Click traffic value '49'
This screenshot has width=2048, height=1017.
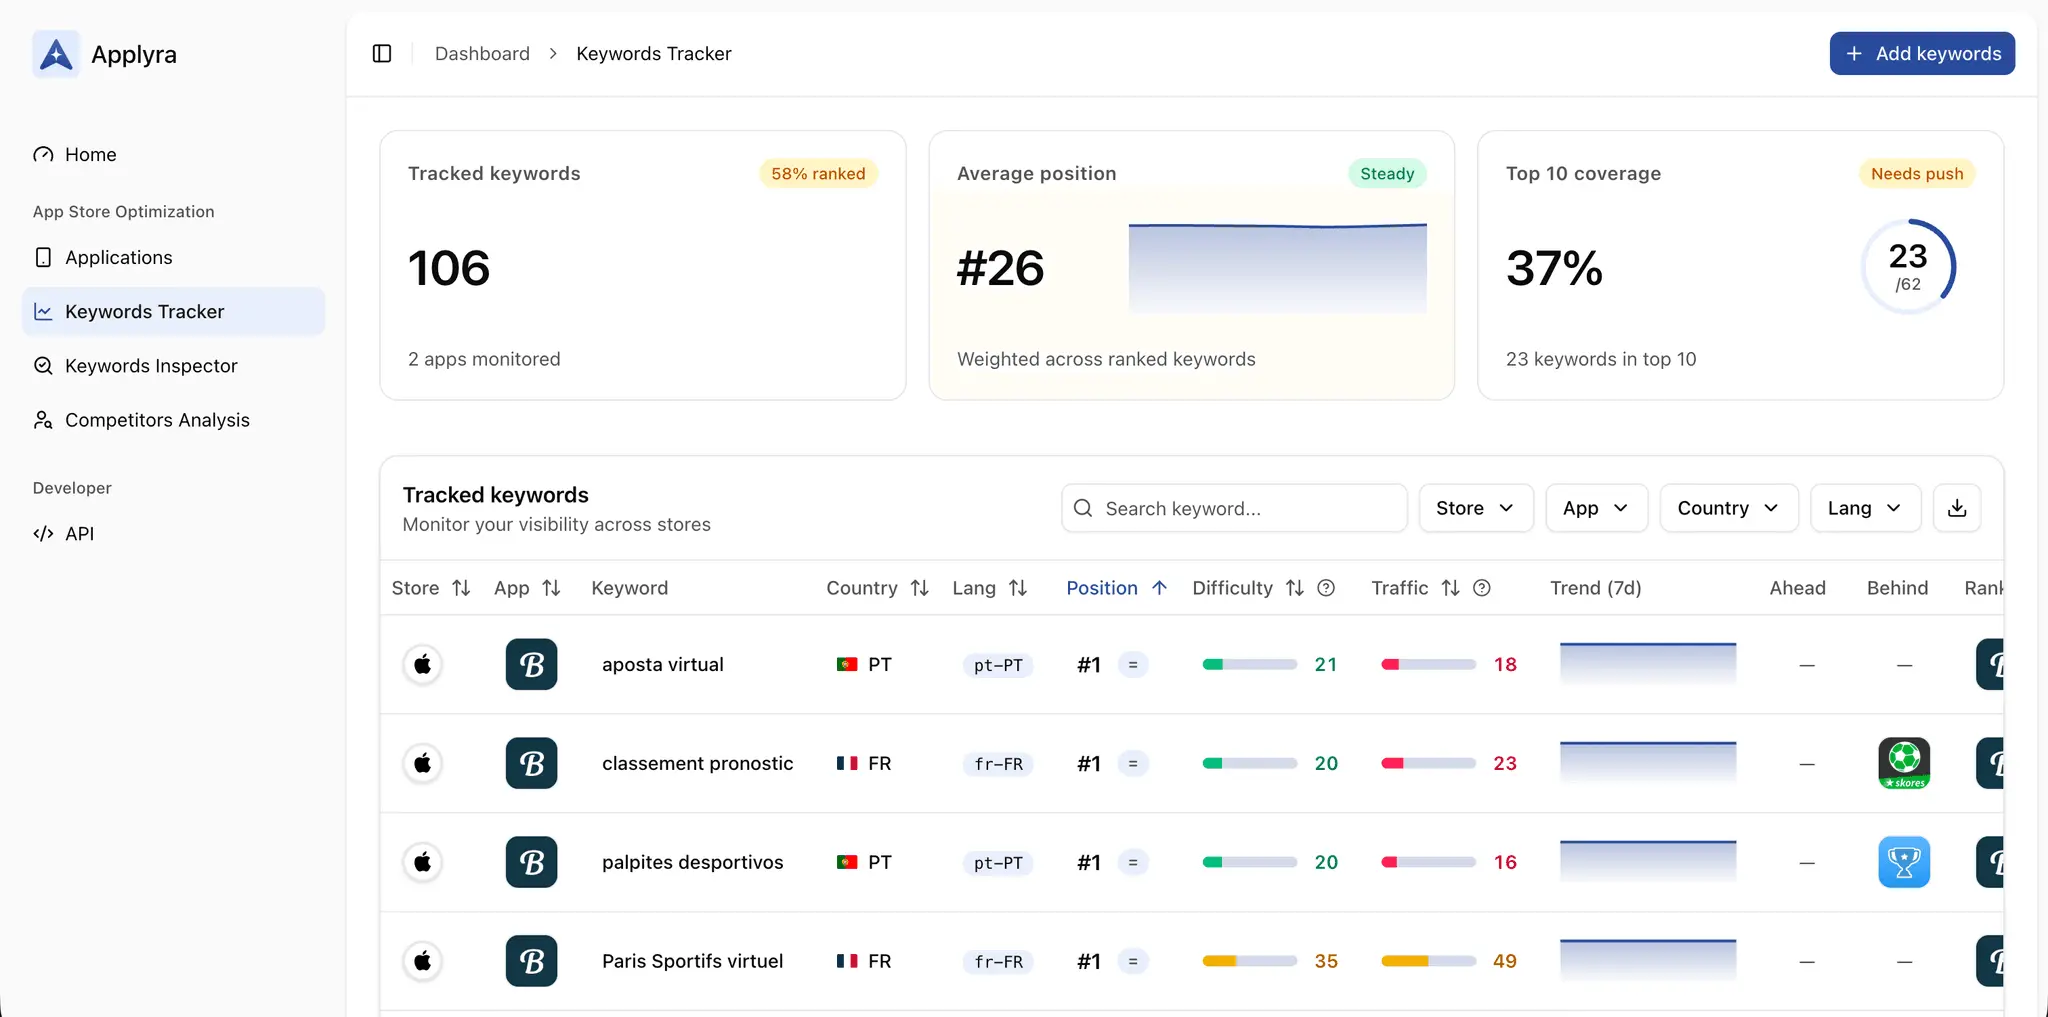[1505, 962]
